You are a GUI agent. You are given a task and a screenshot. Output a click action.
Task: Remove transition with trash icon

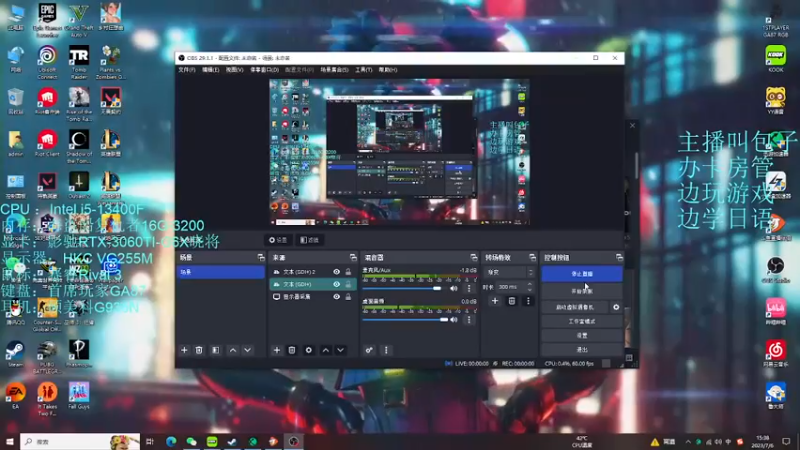click(512, 301)
